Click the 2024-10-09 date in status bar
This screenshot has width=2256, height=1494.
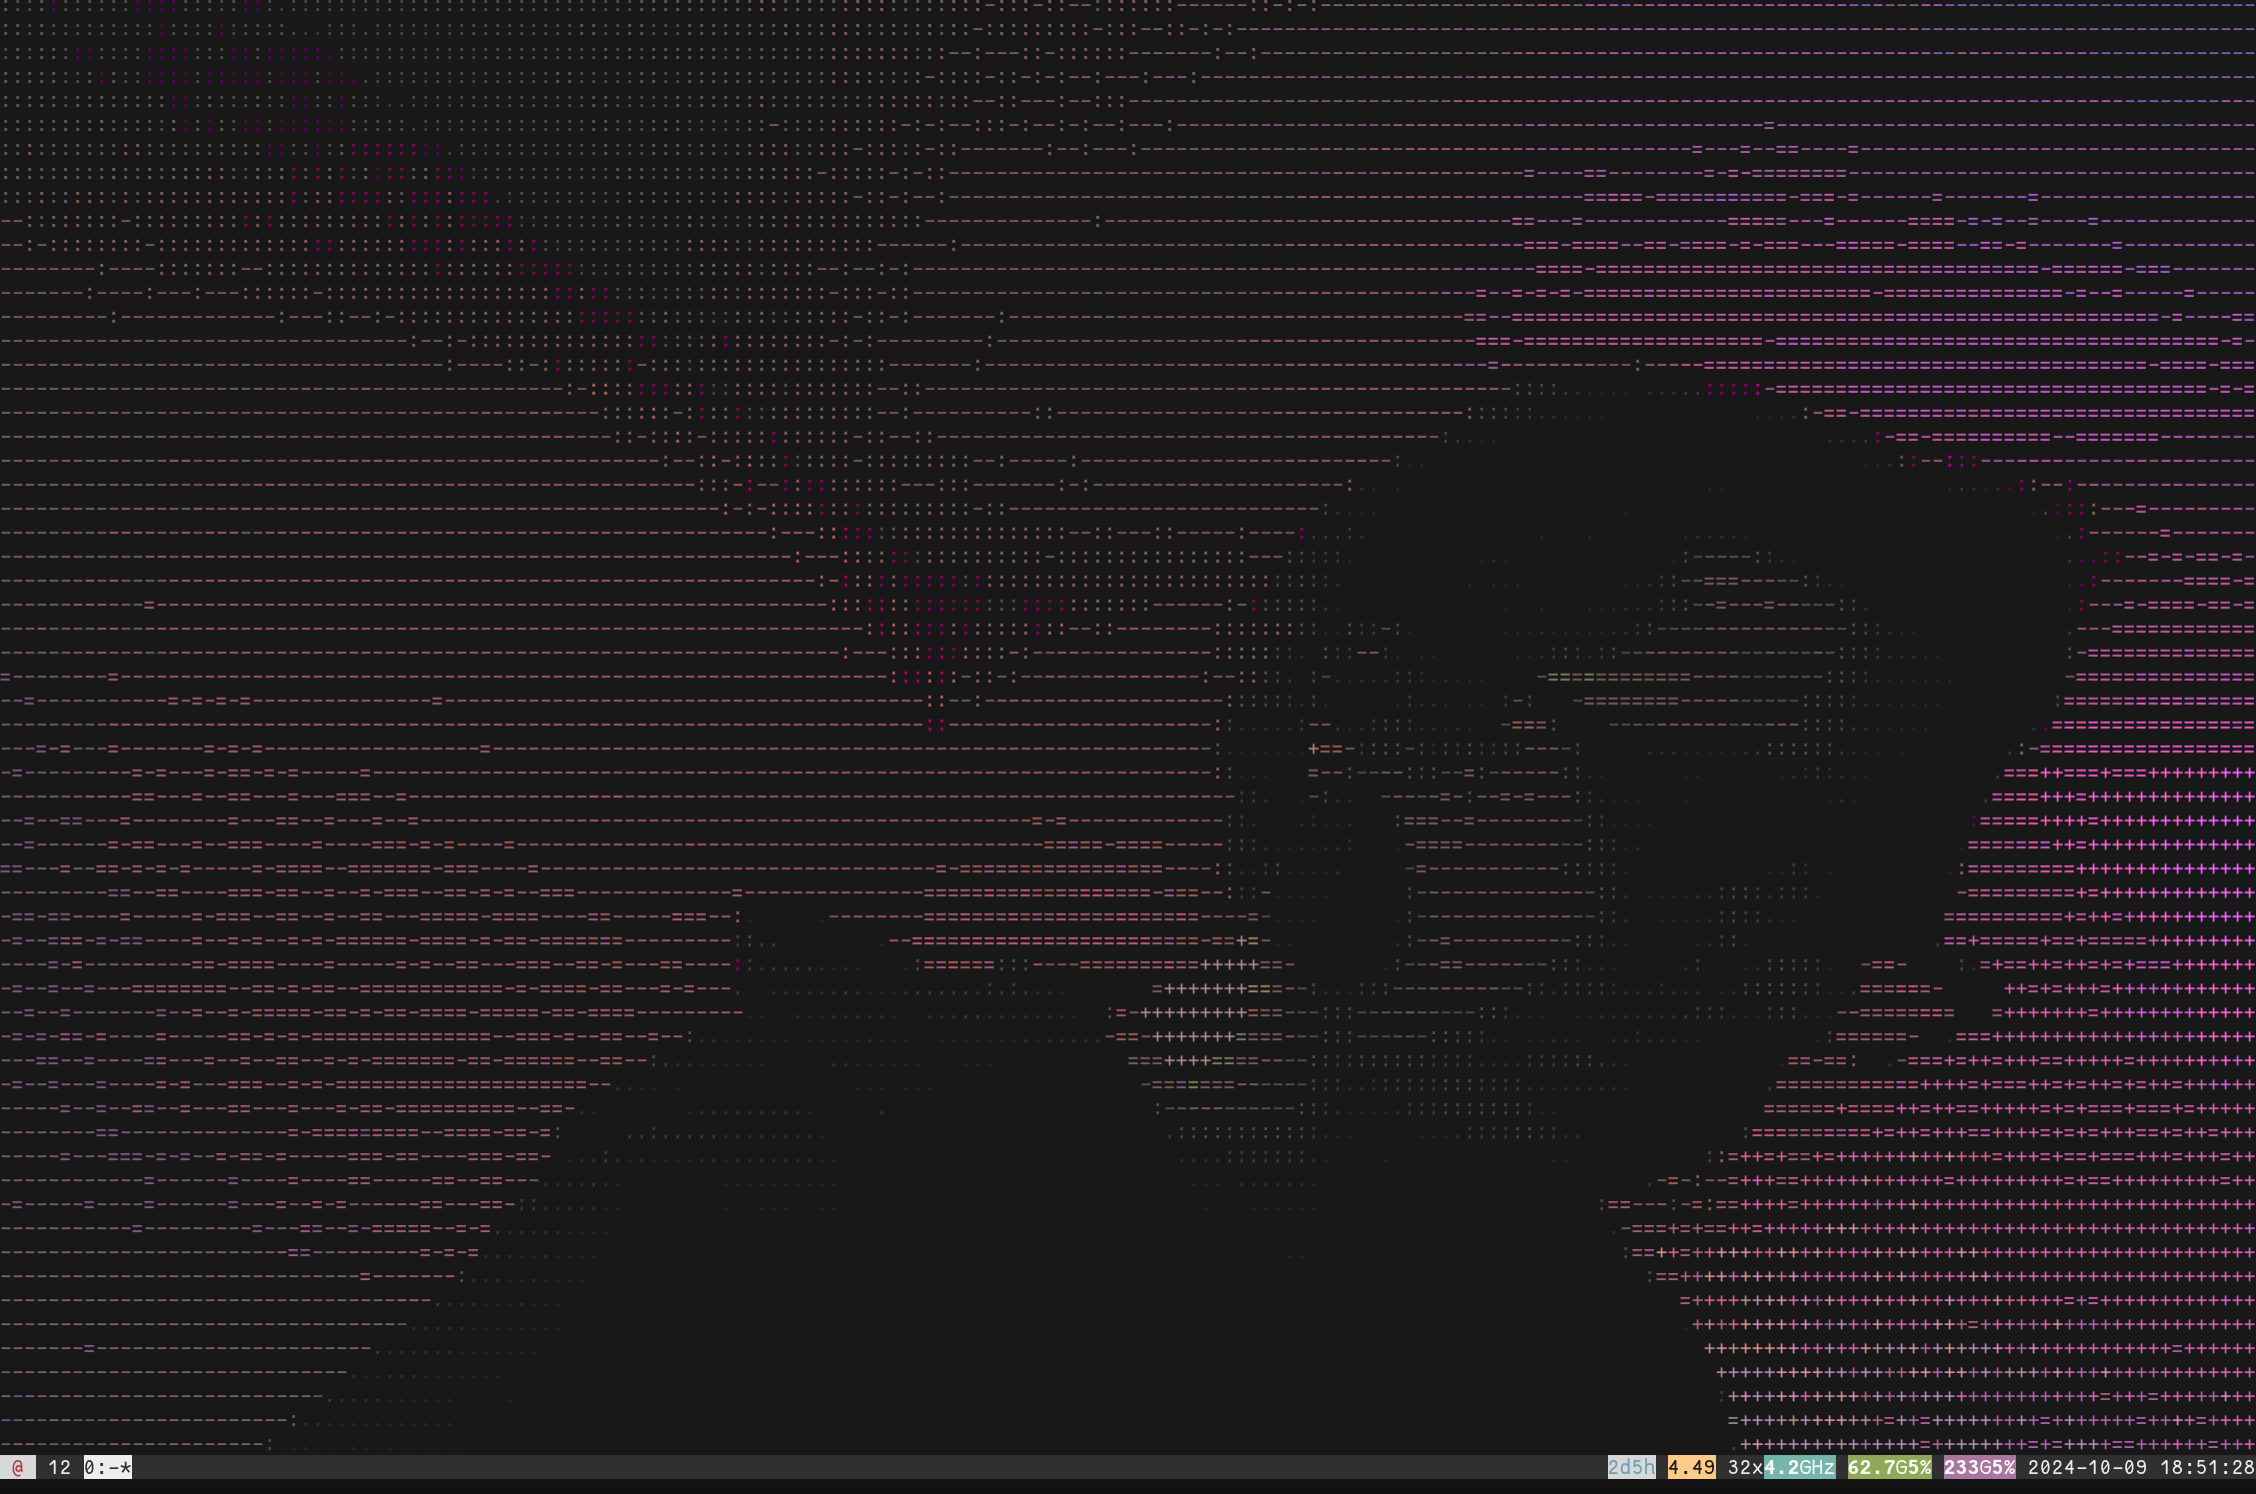(x=2086, y=1467)
